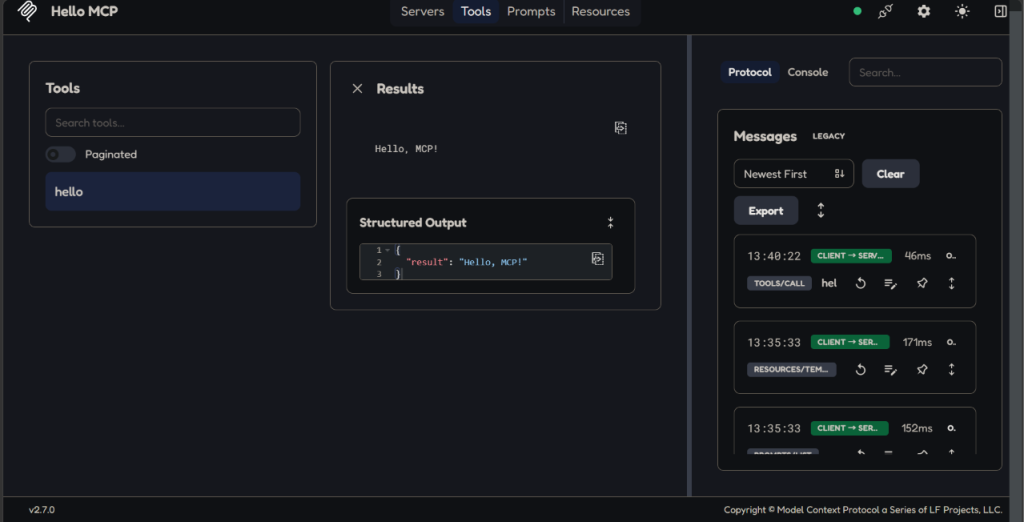Click the Search tools field

click(x=172, y=122)
